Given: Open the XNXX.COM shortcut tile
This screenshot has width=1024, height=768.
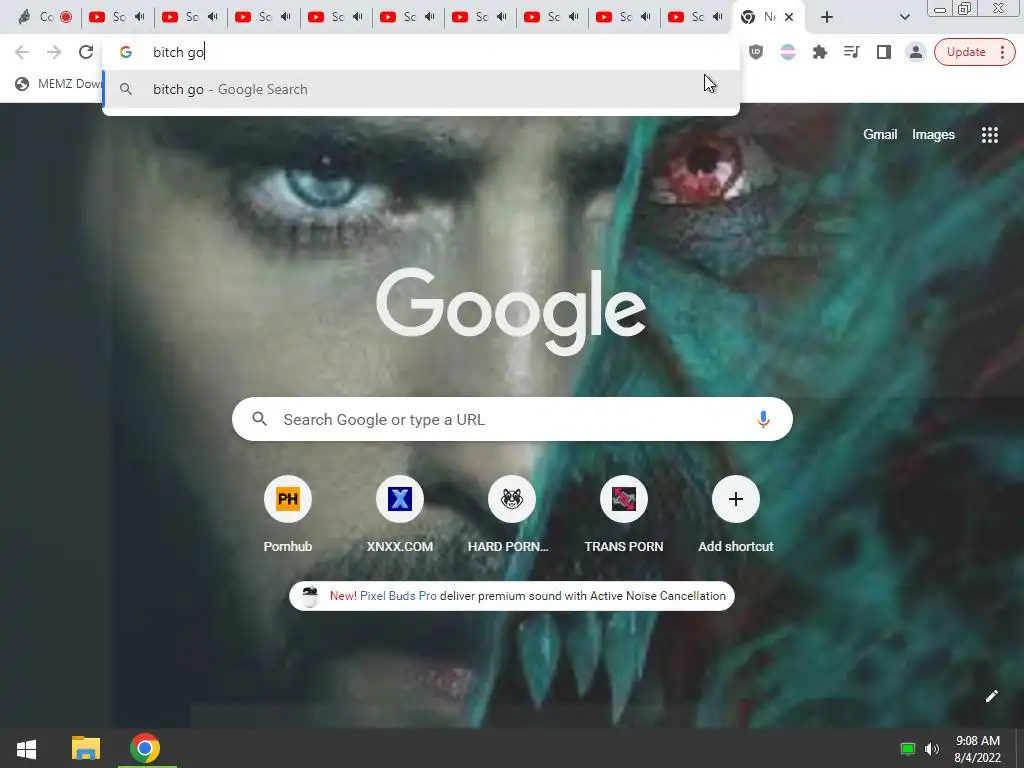Looking at the screenshot, I should point(400,499).
